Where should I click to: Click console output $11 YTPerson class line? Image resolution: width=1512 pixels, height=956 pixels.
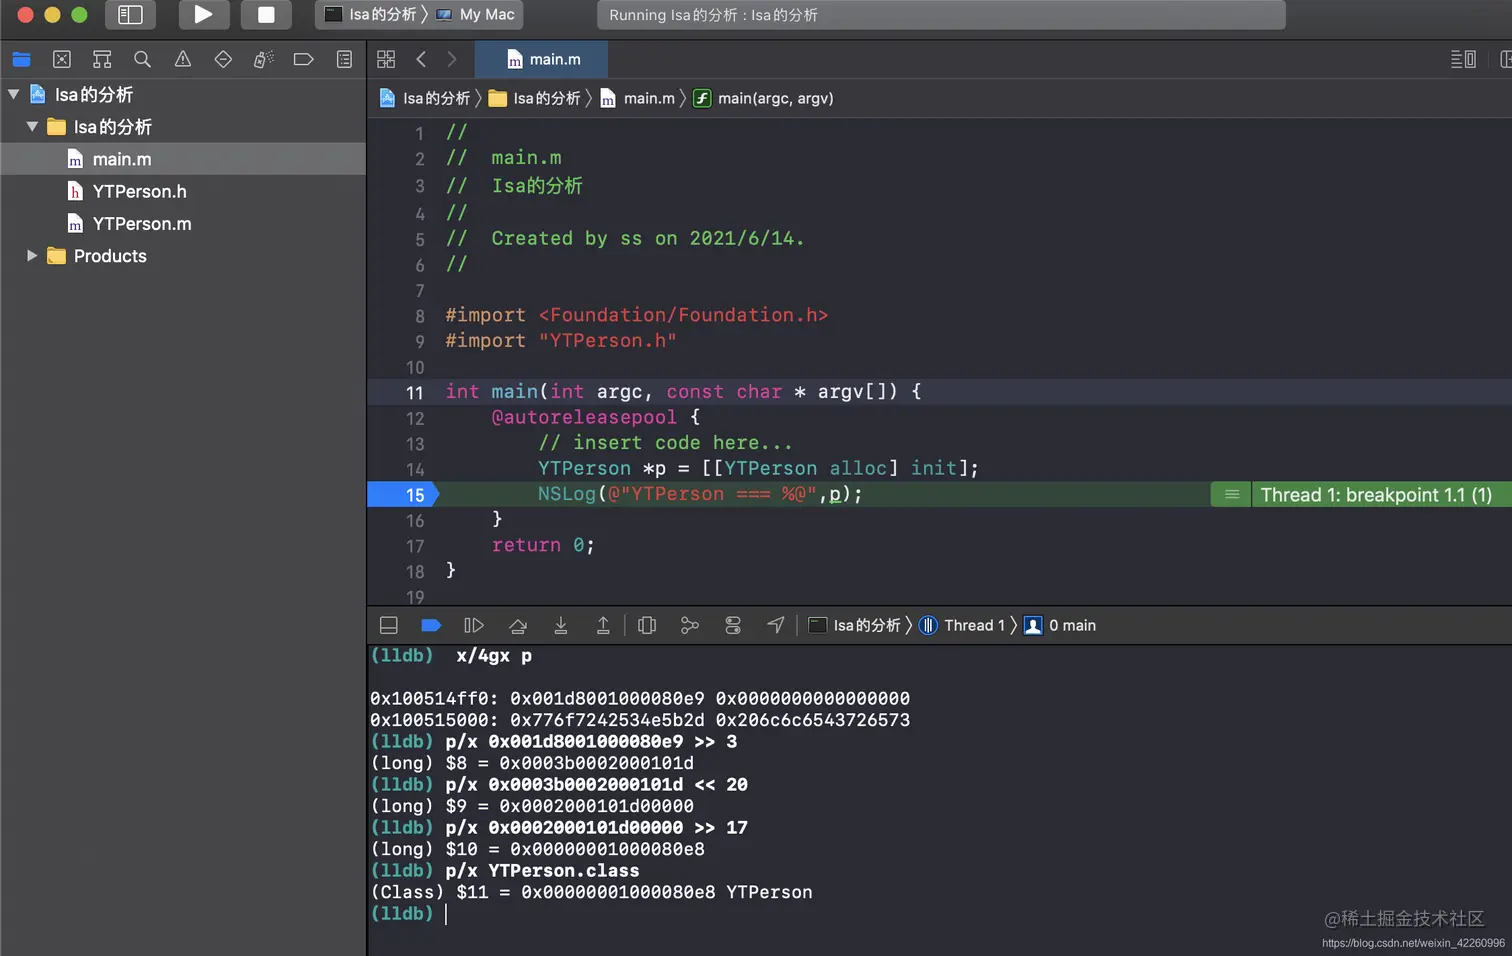[591, 892]
